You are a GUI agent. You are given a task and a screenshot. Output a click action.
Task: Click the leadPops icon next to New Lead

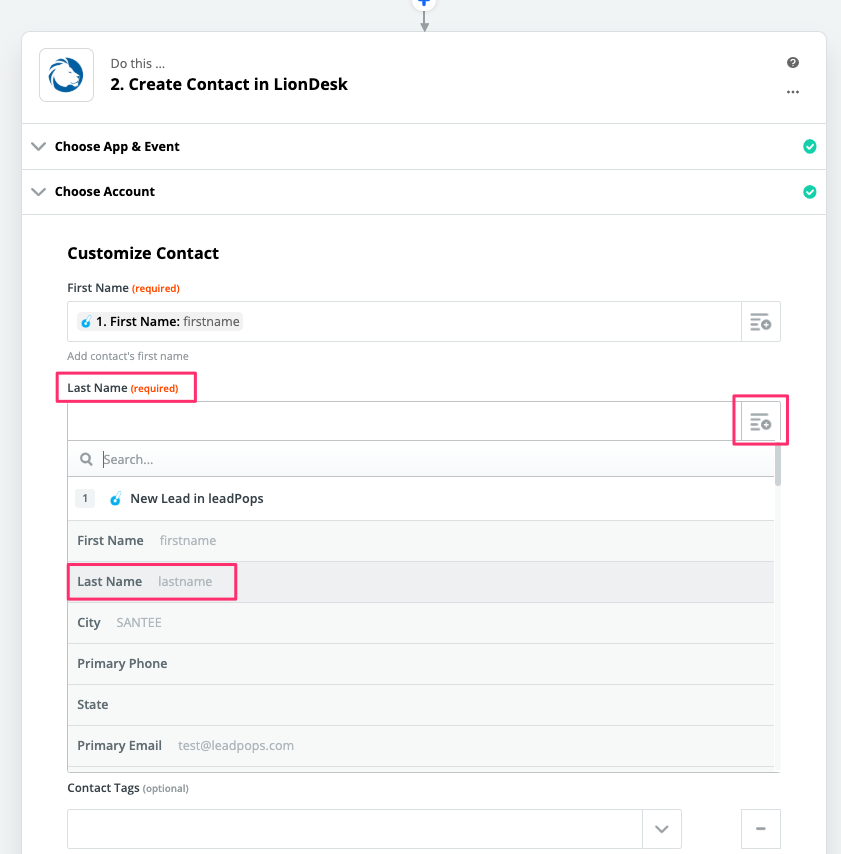(115, 498)
